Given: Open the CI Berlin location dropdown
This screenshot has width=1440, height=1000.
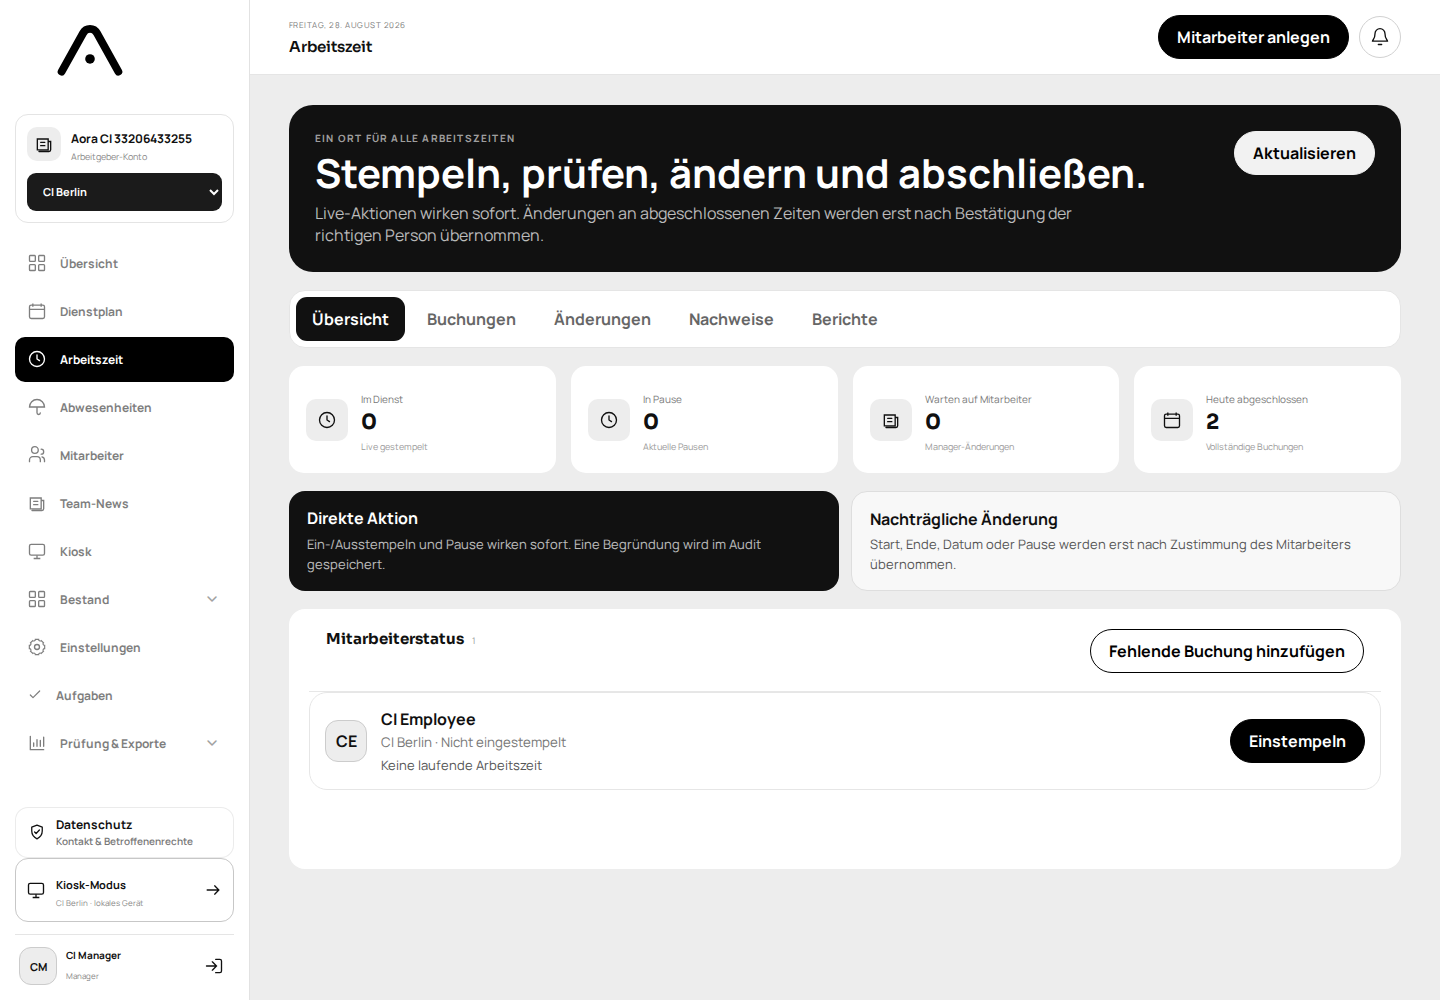Looking at the screenshot, I should (x=124, y=192).
